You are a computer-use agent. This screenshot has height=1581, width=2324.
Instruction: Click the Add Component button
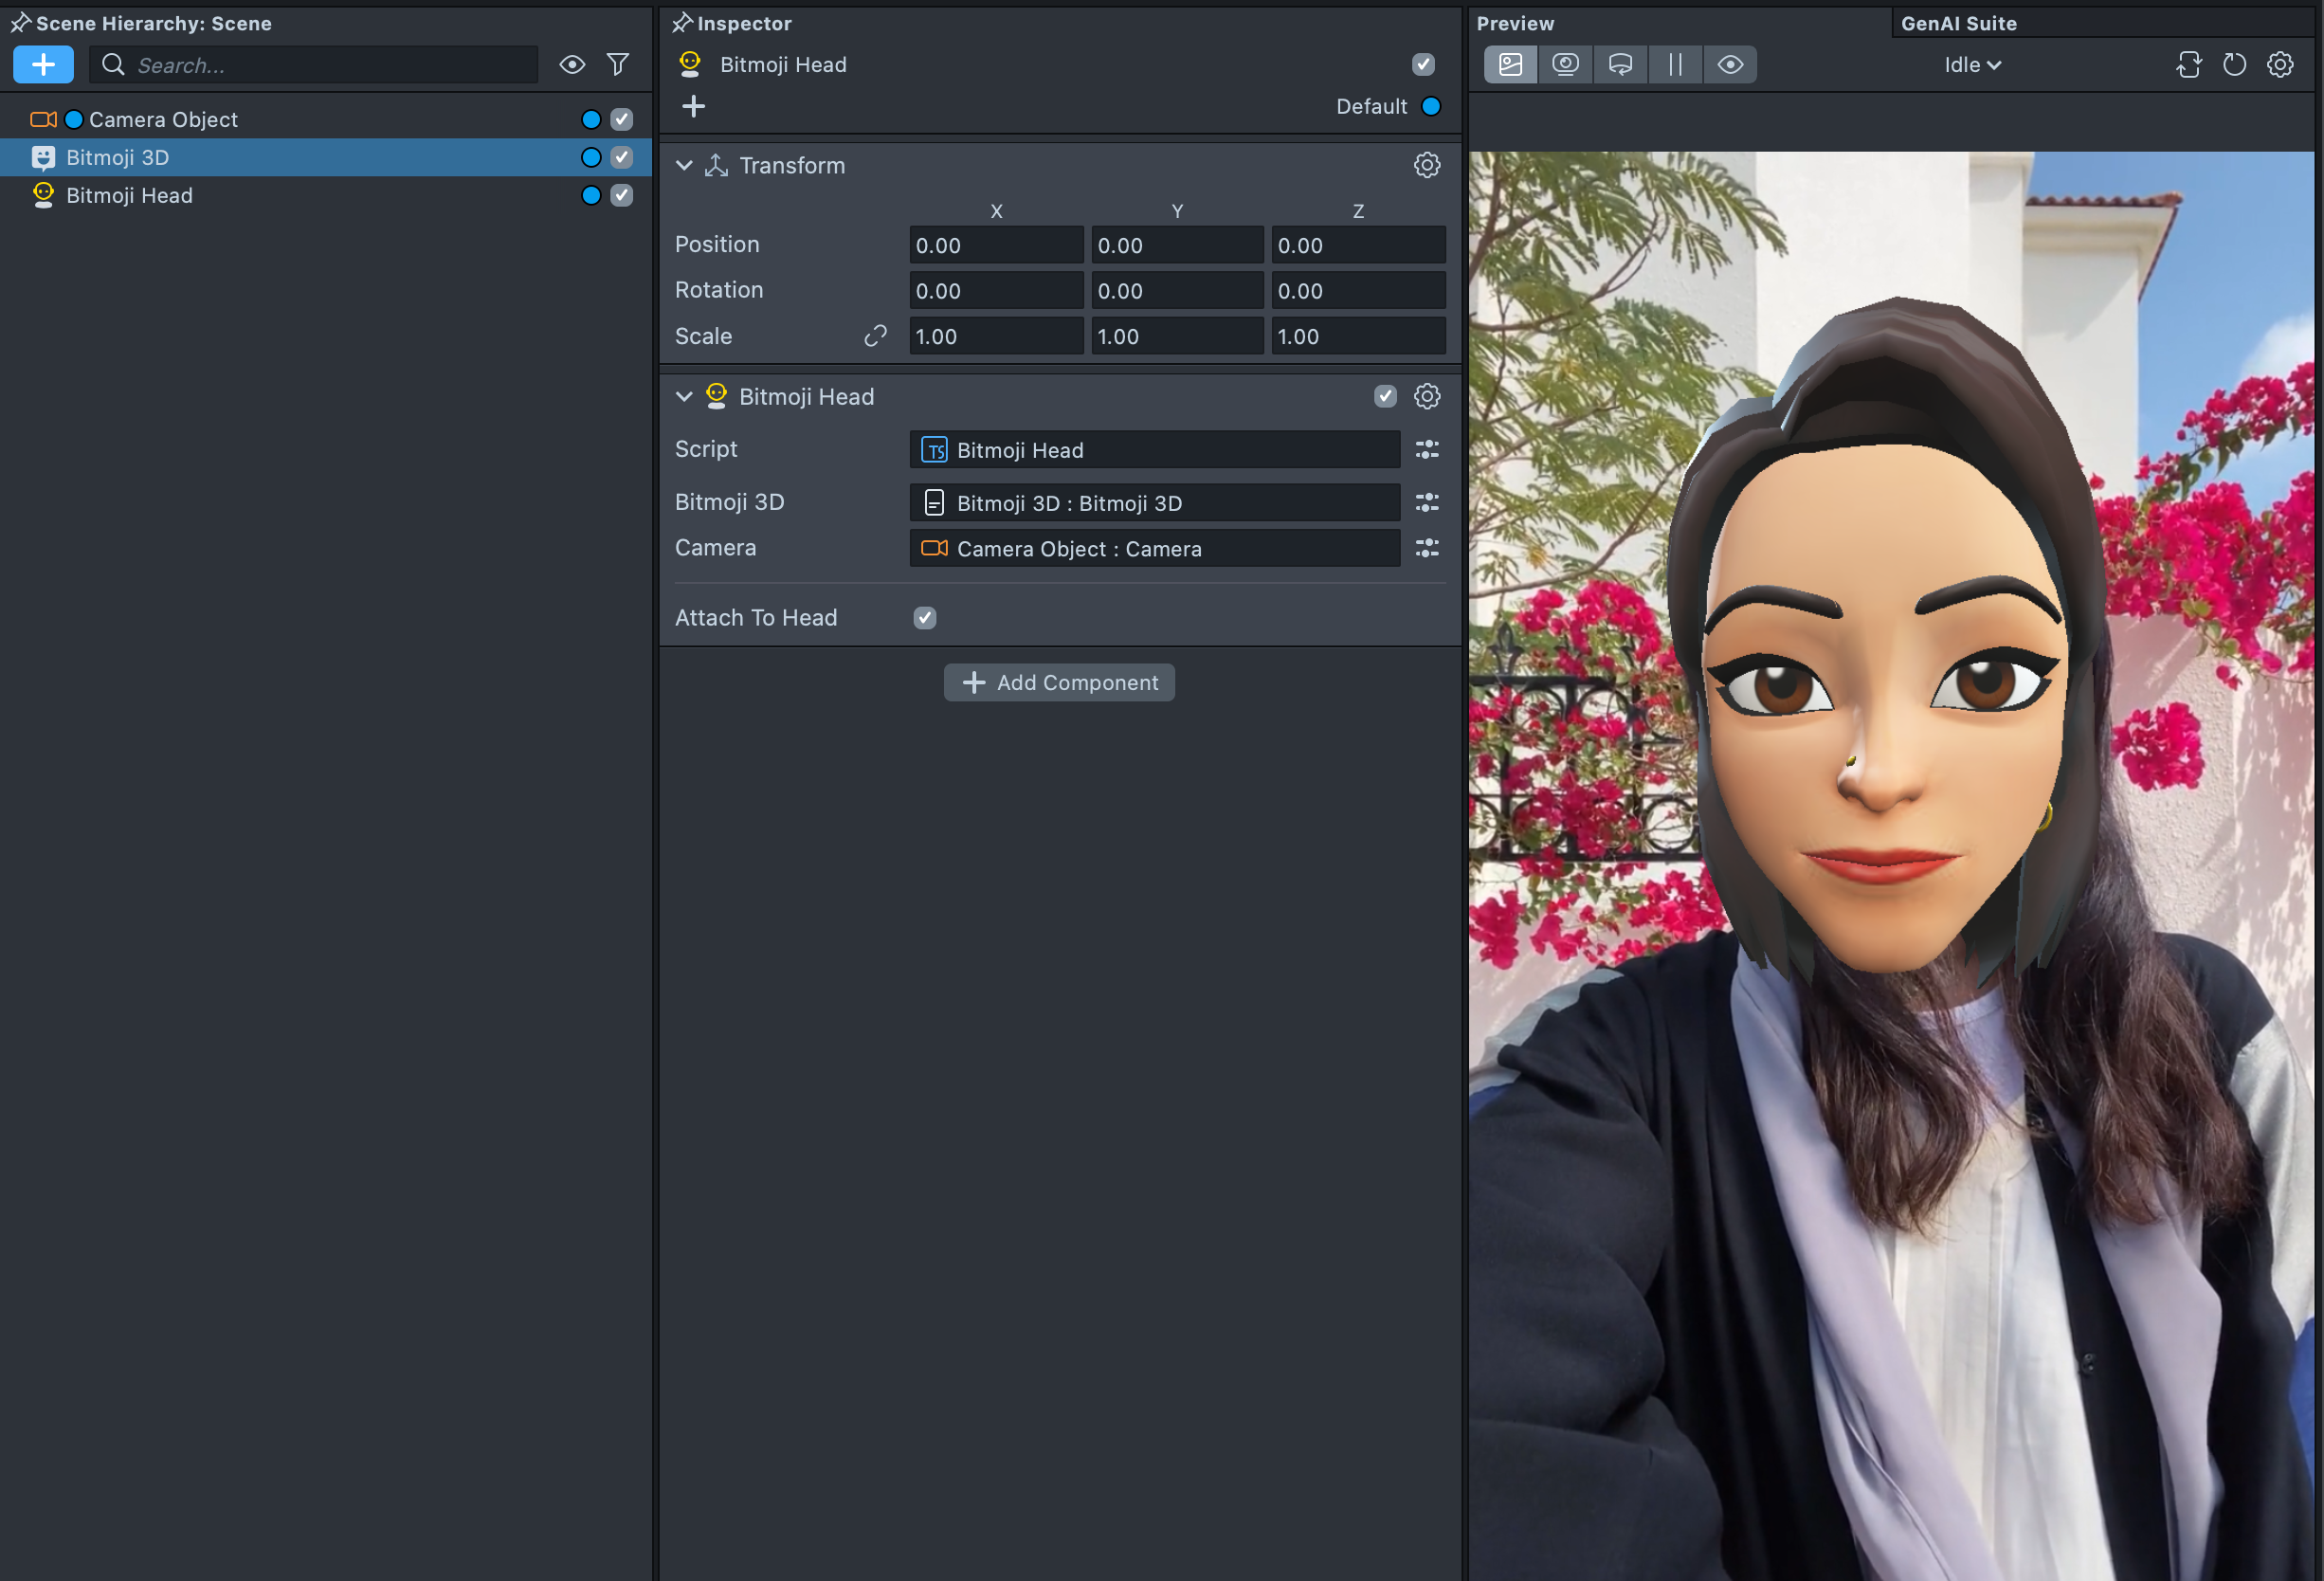tap(1059, 683)
